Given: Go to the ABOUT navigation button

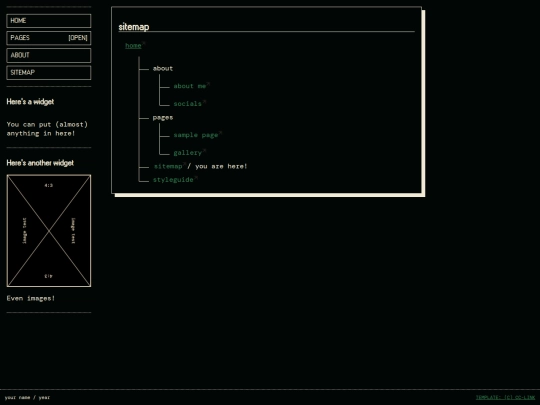Looking at the screenshot, I should (49, 55).
